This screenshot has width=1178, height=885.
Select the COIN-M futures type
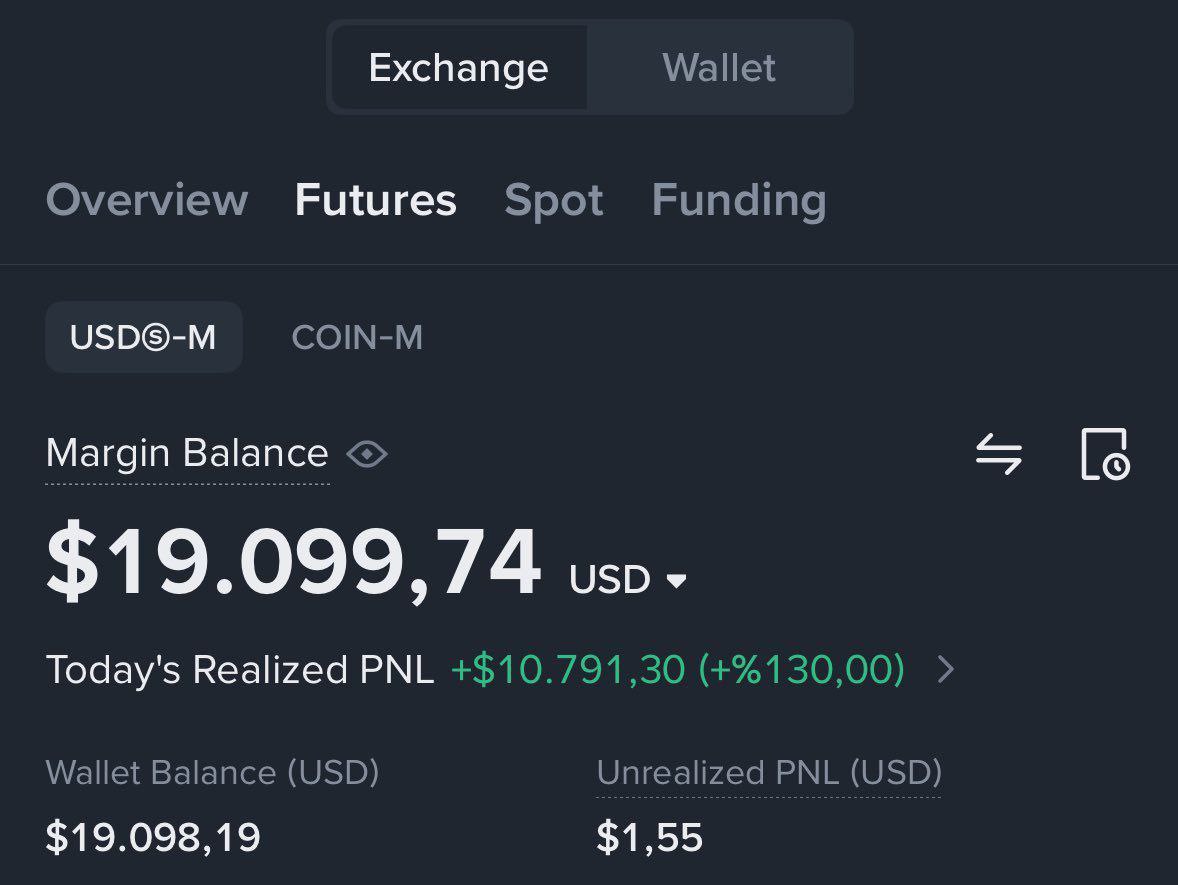point(357,337)
